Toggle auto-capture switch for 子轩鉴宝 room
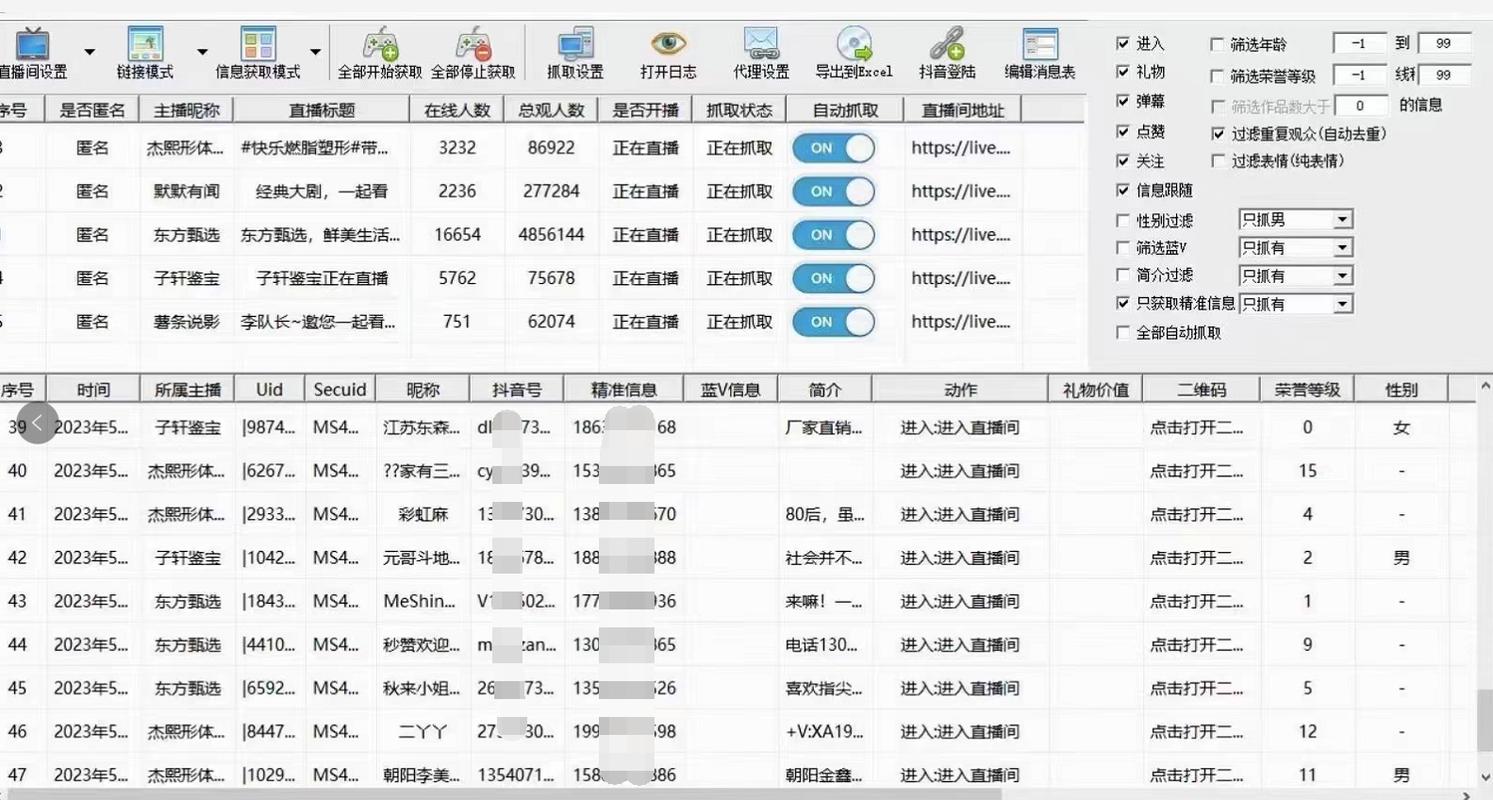The width and height of the screenshot is (1493, 800). (x=833, y=278)
